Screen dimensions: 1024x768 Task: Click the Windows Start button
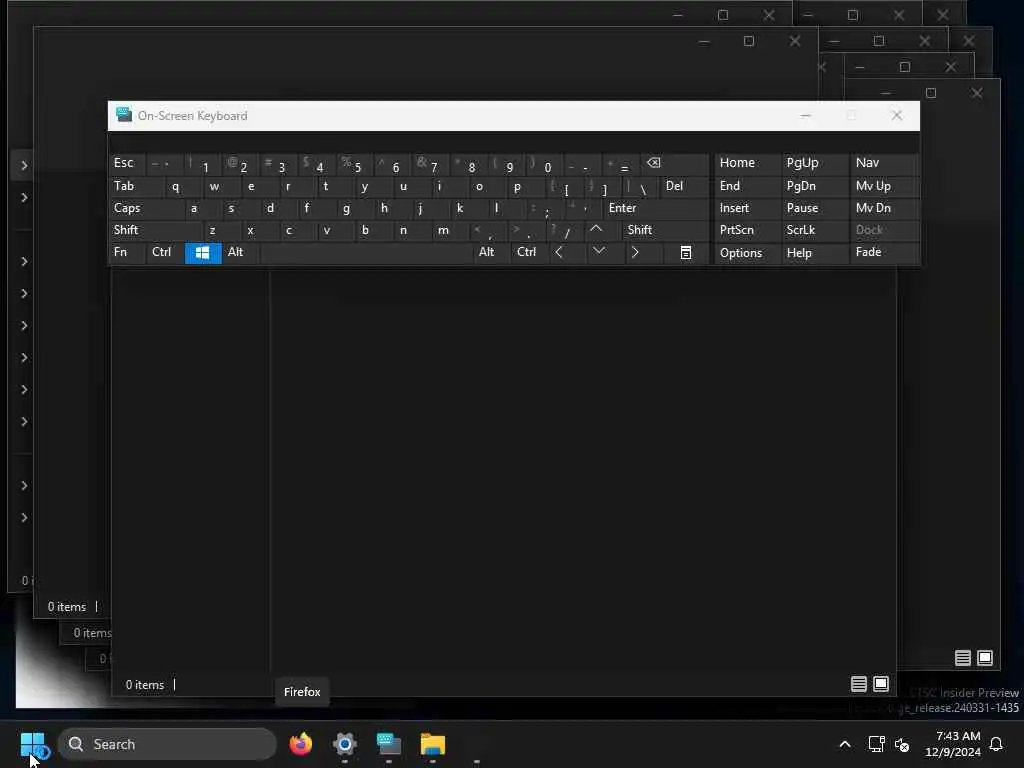point(33,744)
